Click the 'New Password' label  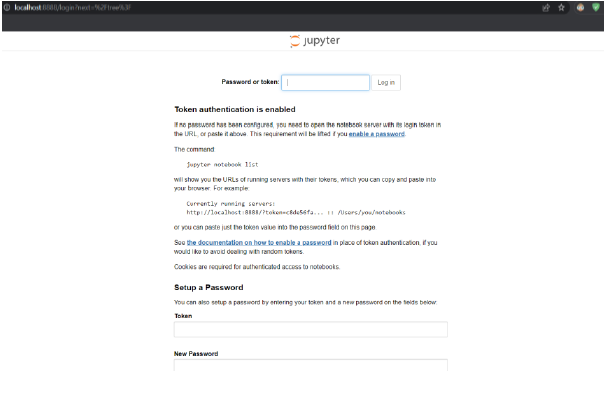tap(196, 354)
